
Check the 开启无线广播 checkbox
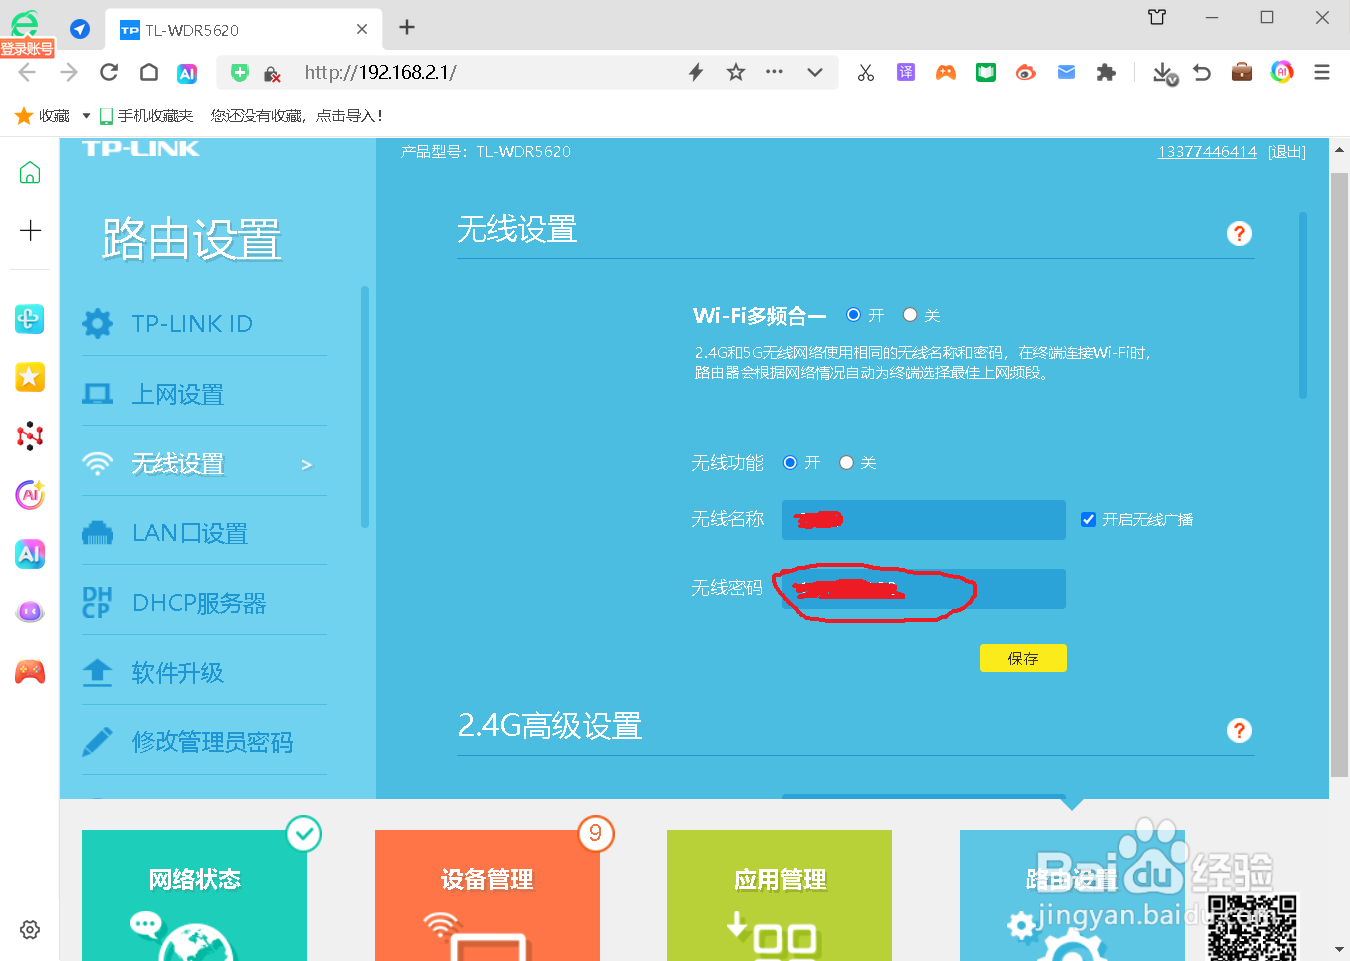[x=1088, y=519]
